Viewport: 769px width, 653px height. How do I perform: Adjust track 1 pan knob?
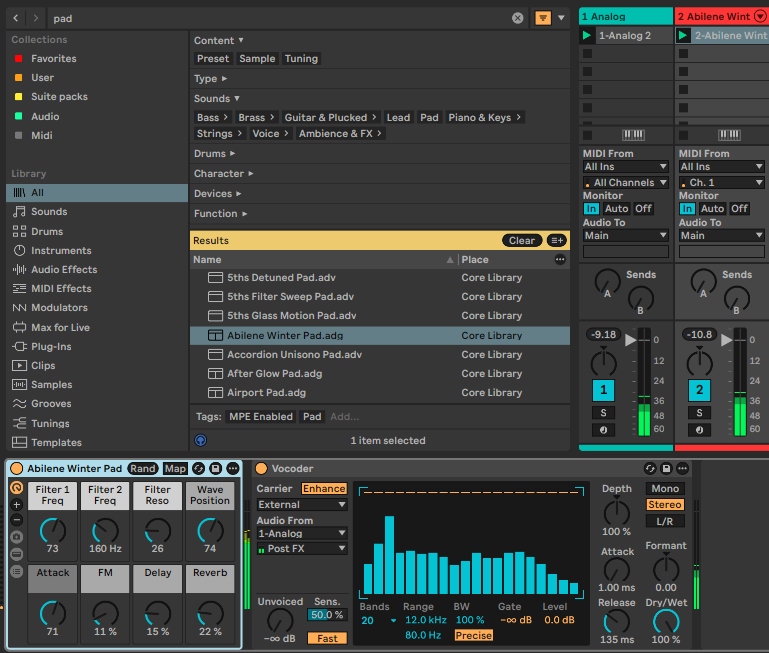click(603, 362)
